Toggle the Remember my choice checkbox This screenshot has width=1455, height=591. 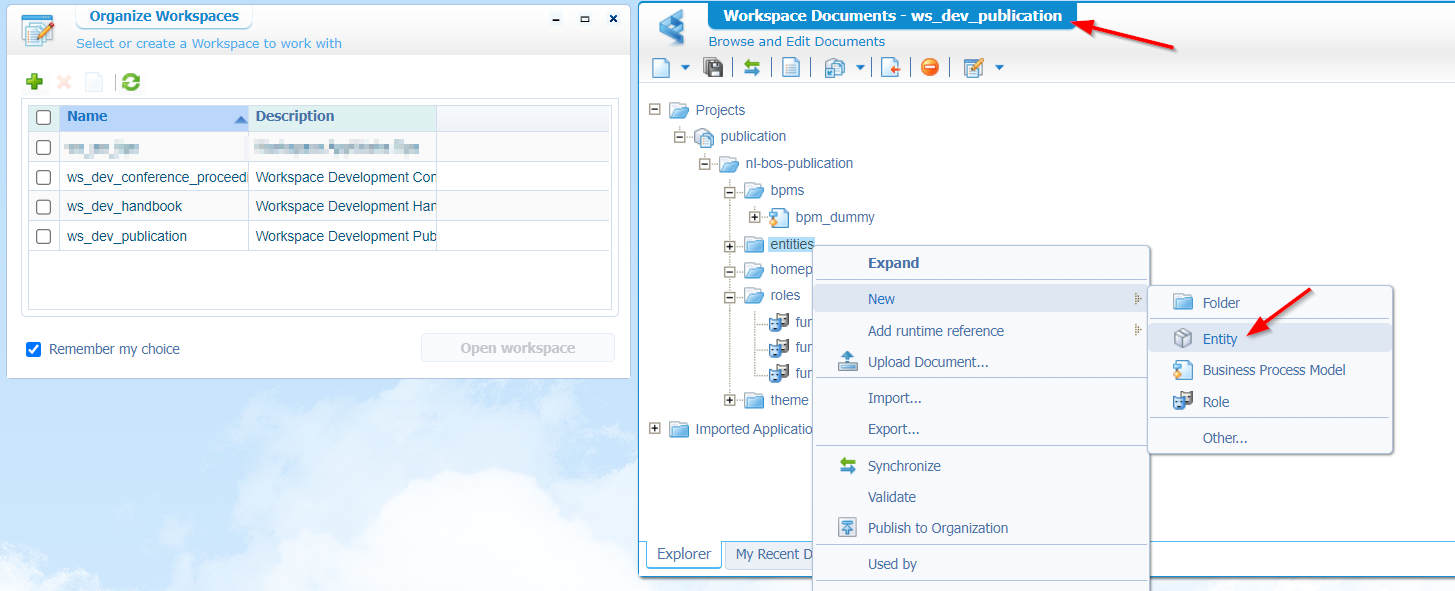34,349
